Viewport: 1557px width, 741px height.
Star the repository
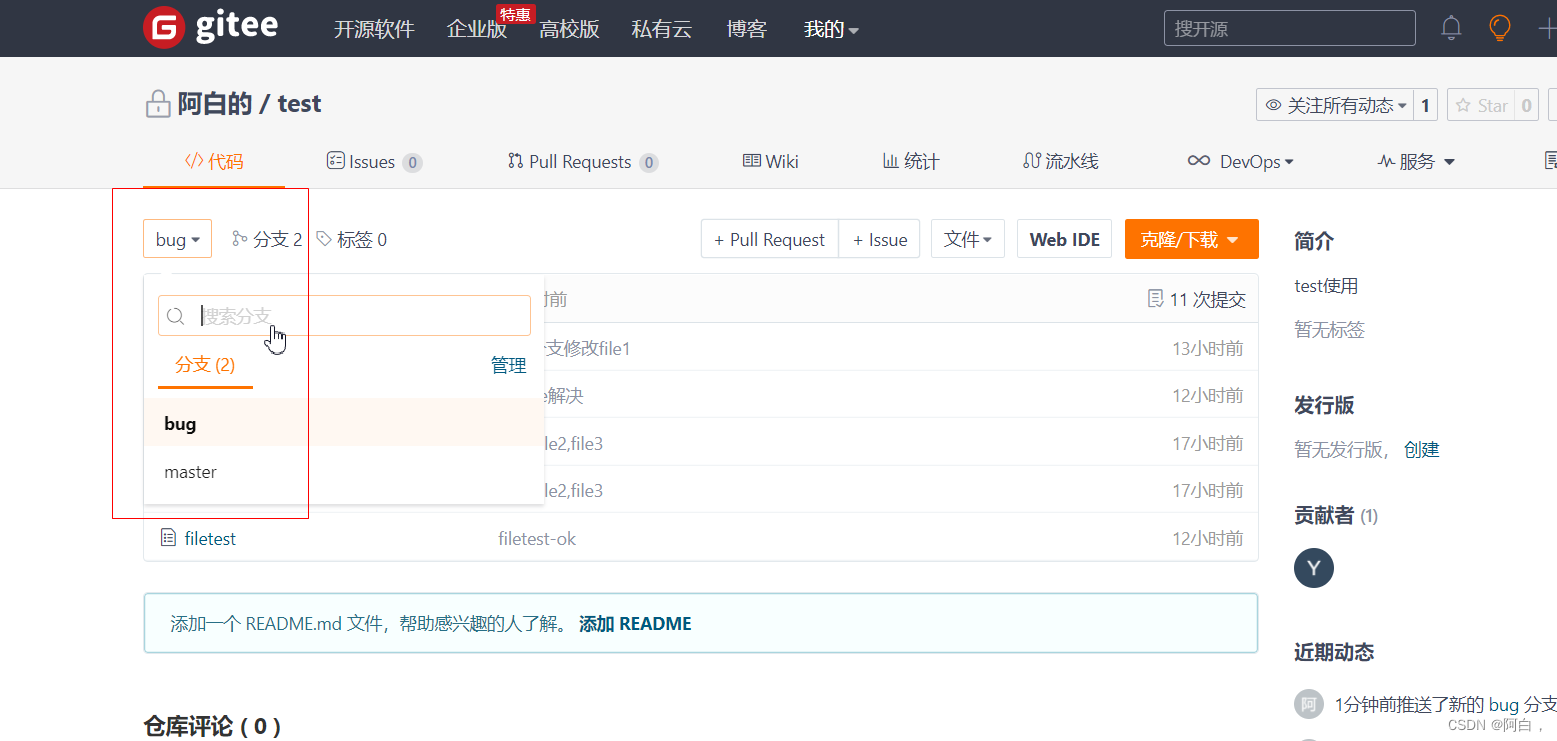[x=1481, y=105]
